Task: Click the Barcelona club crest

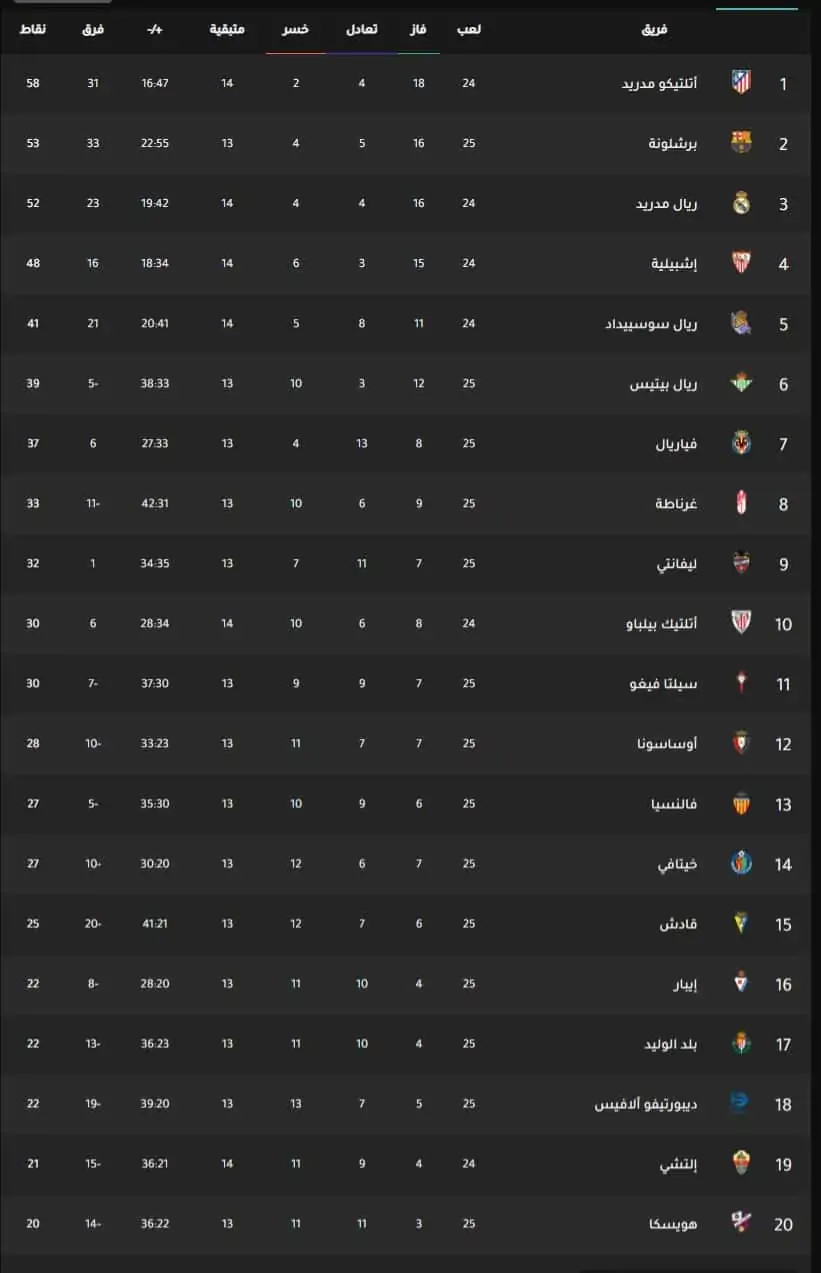Action: point(740,143)
